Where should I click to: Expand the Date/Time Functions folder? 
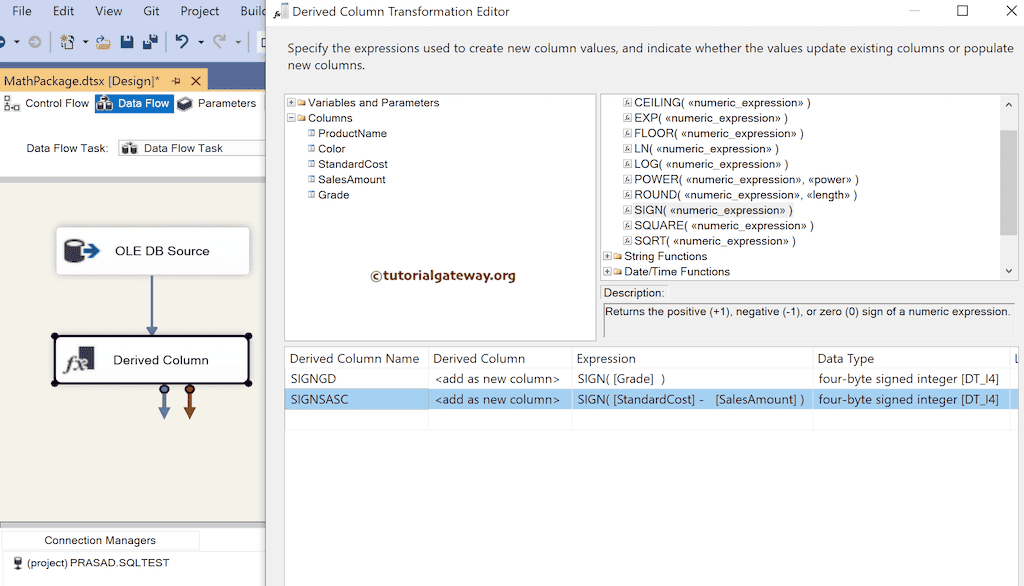(605, 271)
